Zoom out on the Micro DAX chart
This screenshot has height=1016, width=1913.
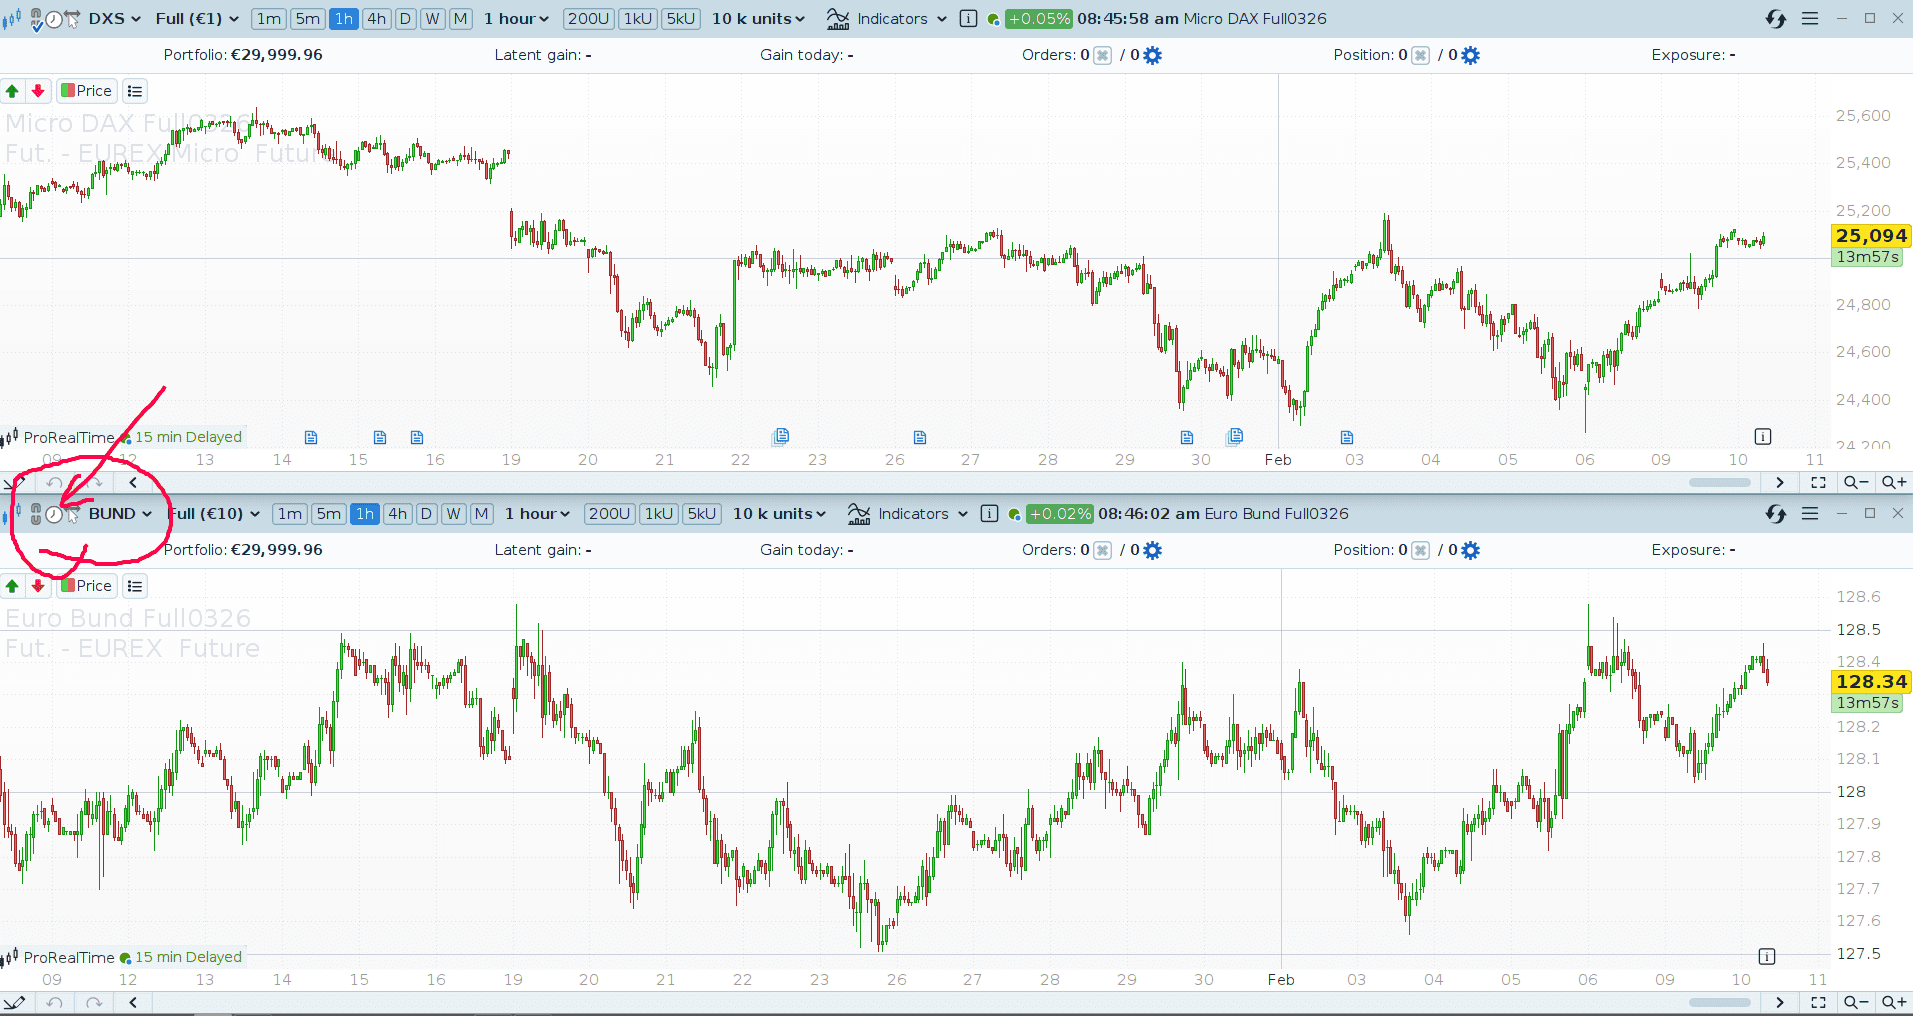(1856, 482)
